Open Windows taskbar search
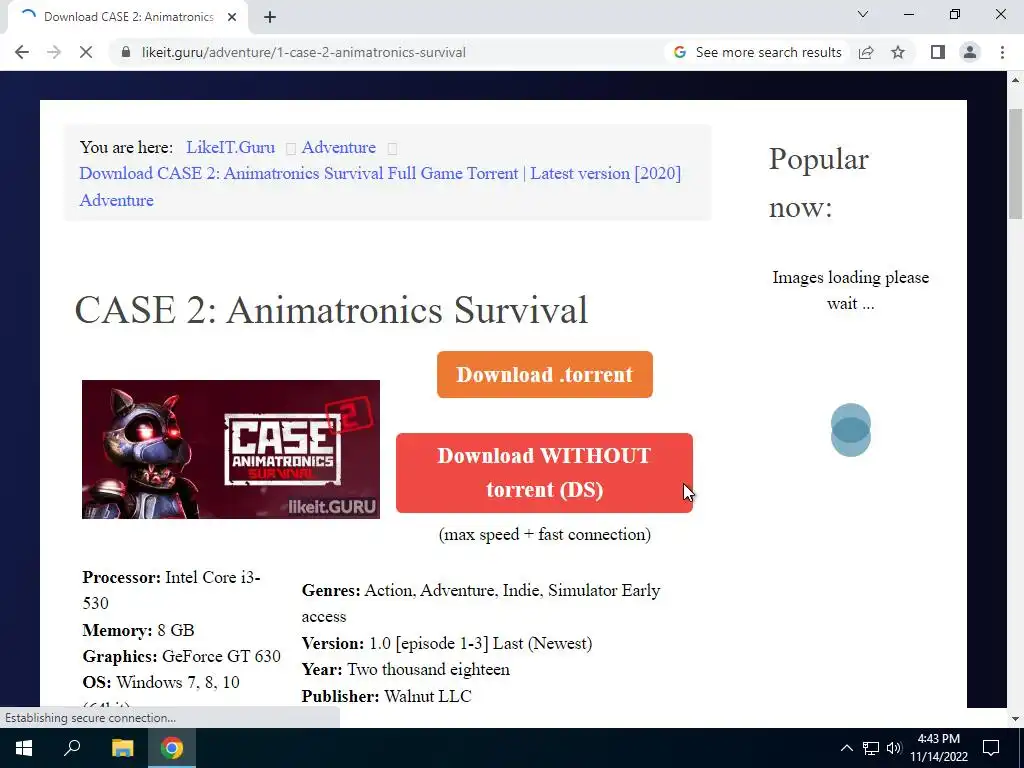This screenshot has height=768, width=1024. point(72,748)
